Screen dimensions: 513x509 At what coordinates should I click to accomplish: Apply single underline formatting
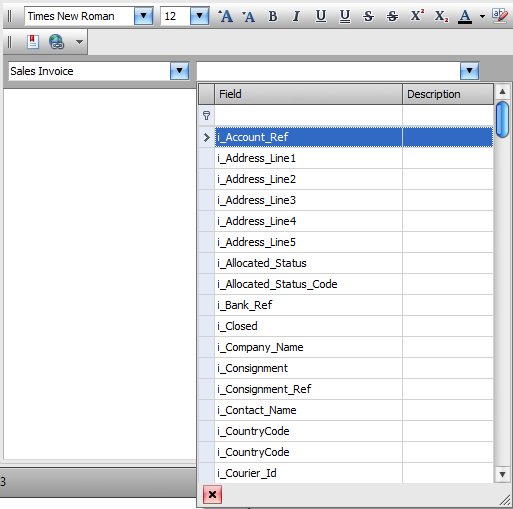[x=321, y=16]
